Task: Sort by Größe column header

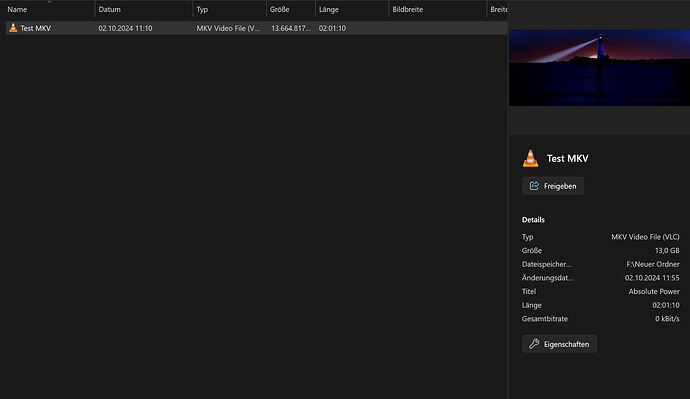Action: click(279, 9)
